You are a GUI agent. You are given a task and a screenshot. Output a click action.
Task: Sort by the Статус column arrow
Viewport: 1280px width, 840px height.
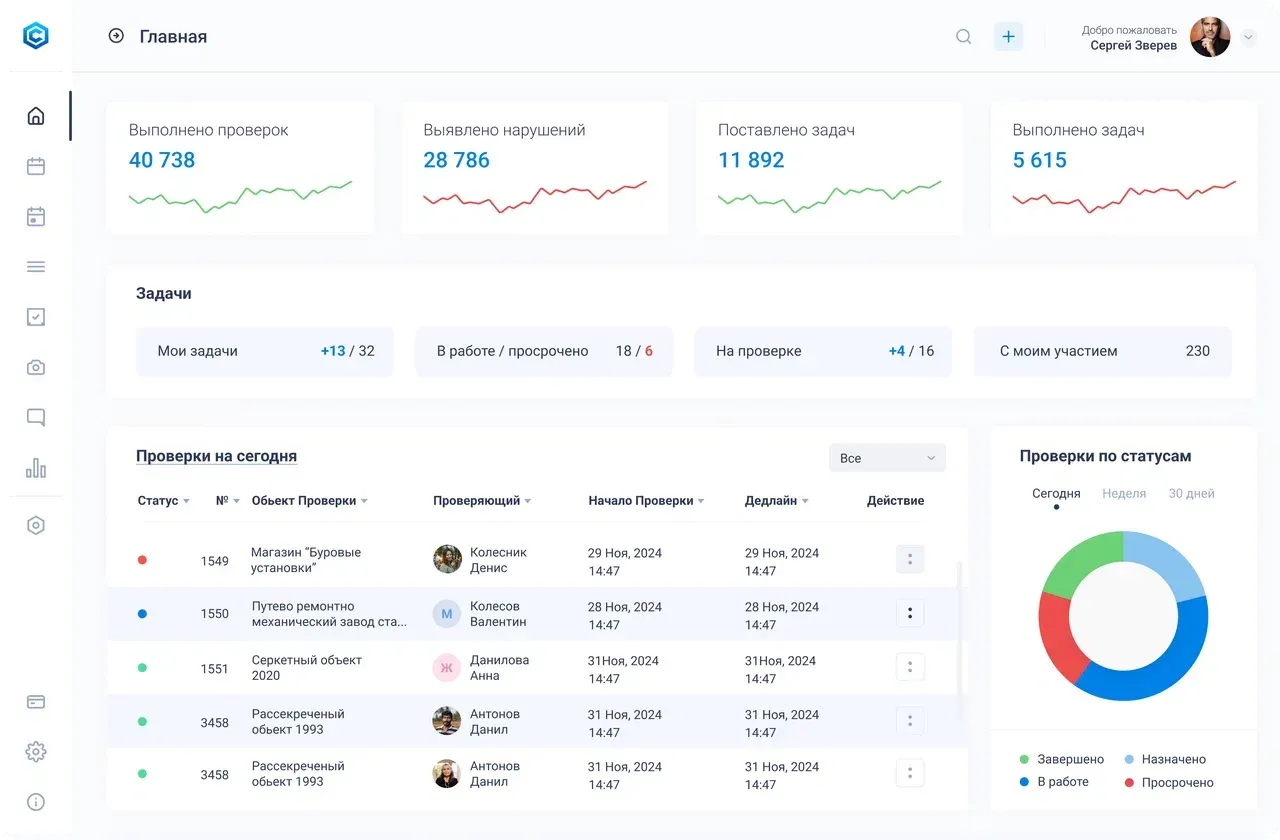pos(186,501)
